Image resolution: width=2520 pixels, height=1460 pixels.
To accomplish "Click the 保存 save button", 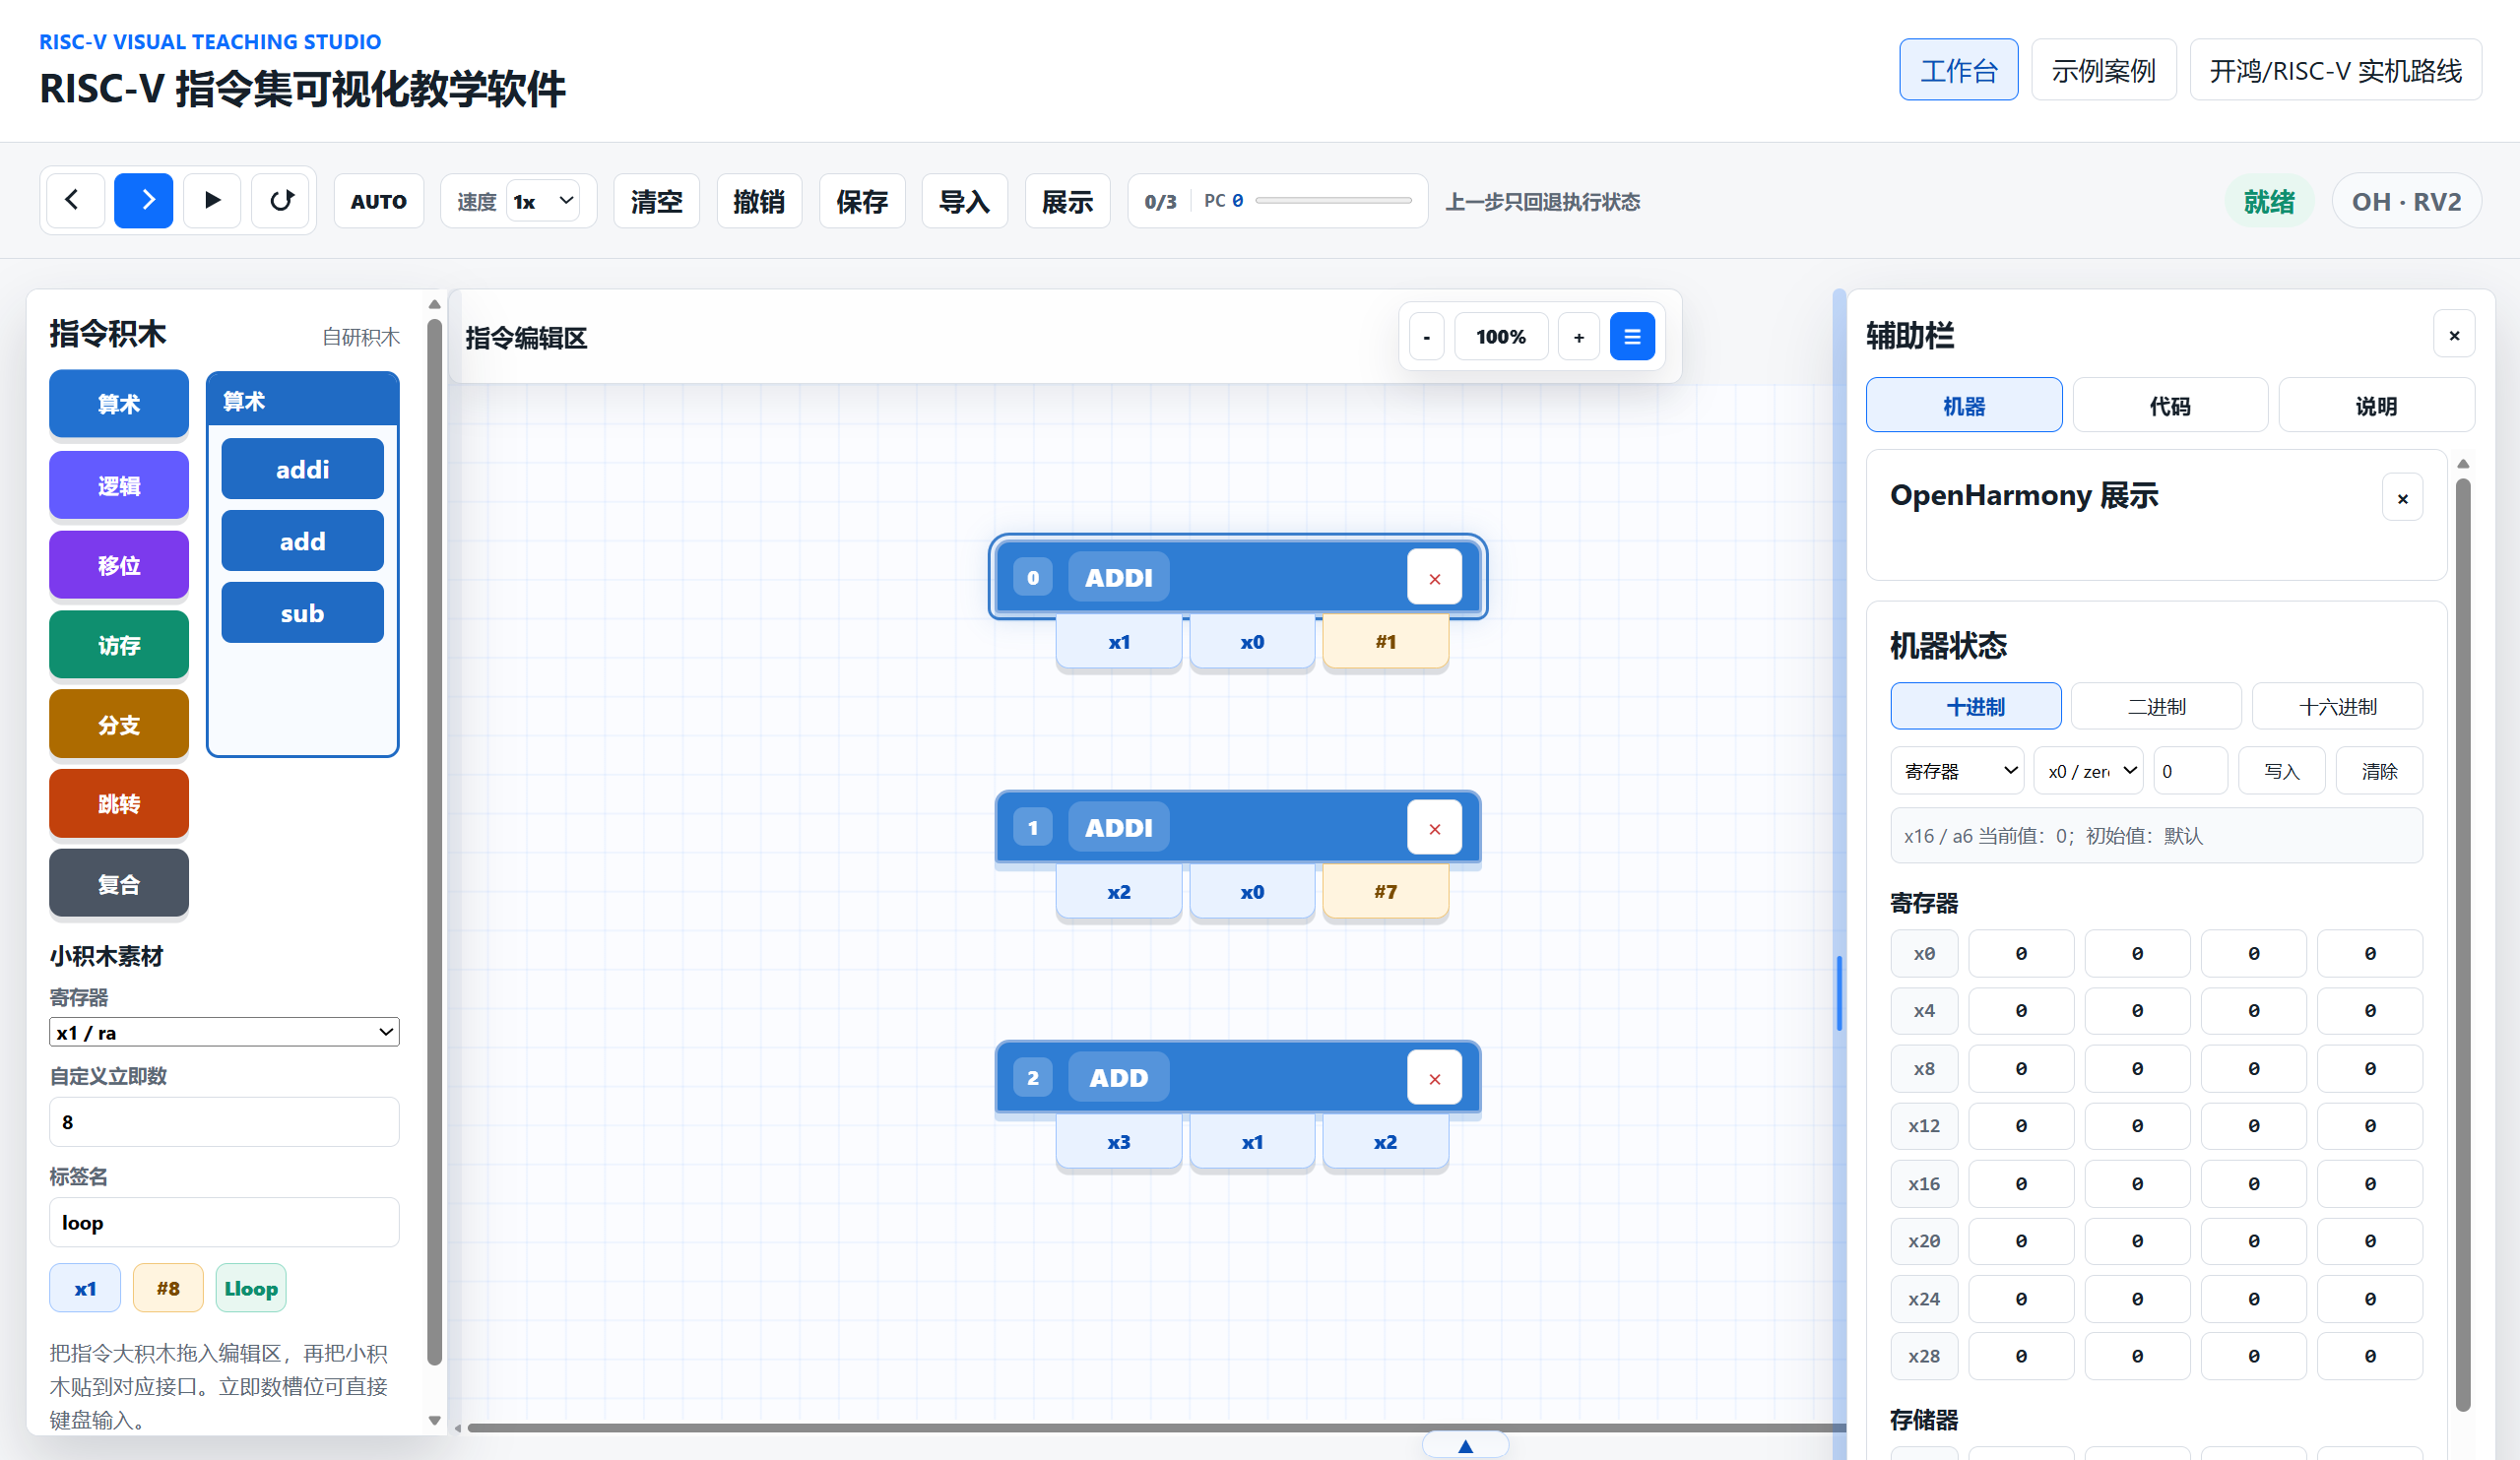I will (x=862, y=201).
